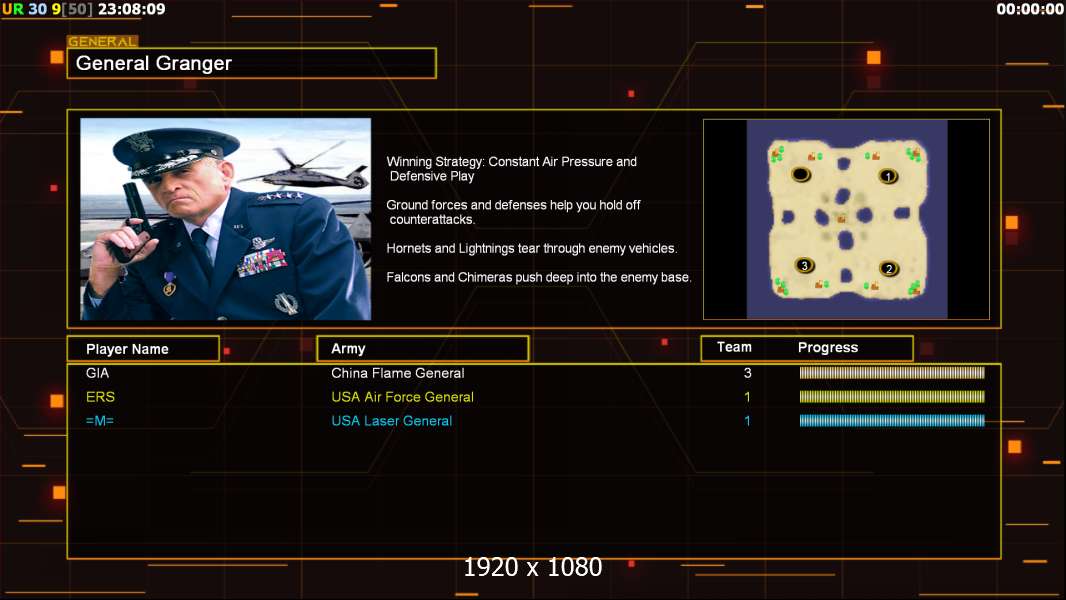Click the Hornets and Lightnings tip line
This screenshot has width=1066, height=600.
pyautogui.click(x=532, y=249)
